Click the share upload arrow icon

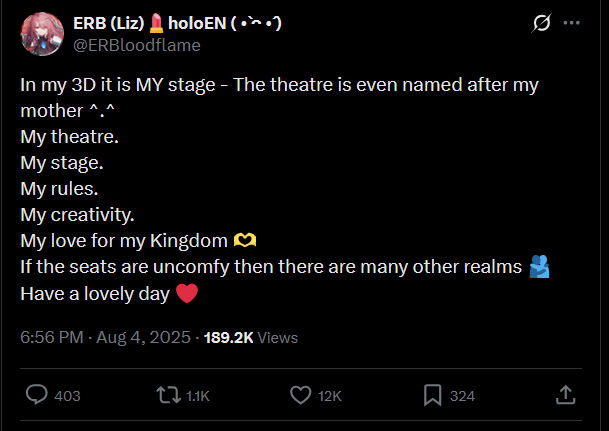point(565,396)
